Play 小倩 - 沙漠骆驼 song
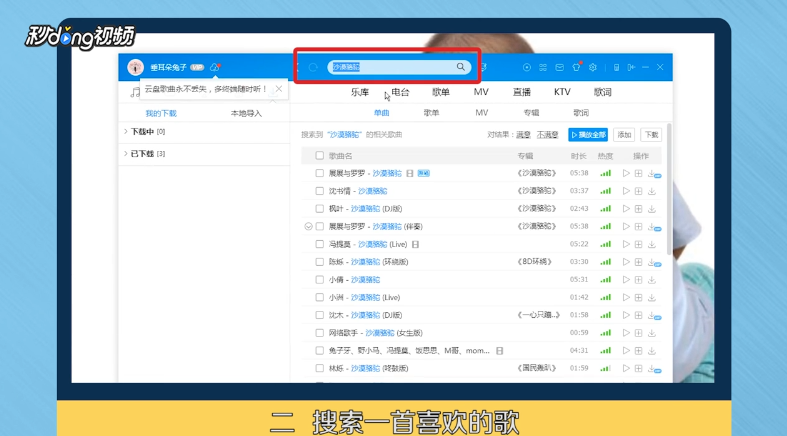The image size is (787, 436). click(626, 279)
